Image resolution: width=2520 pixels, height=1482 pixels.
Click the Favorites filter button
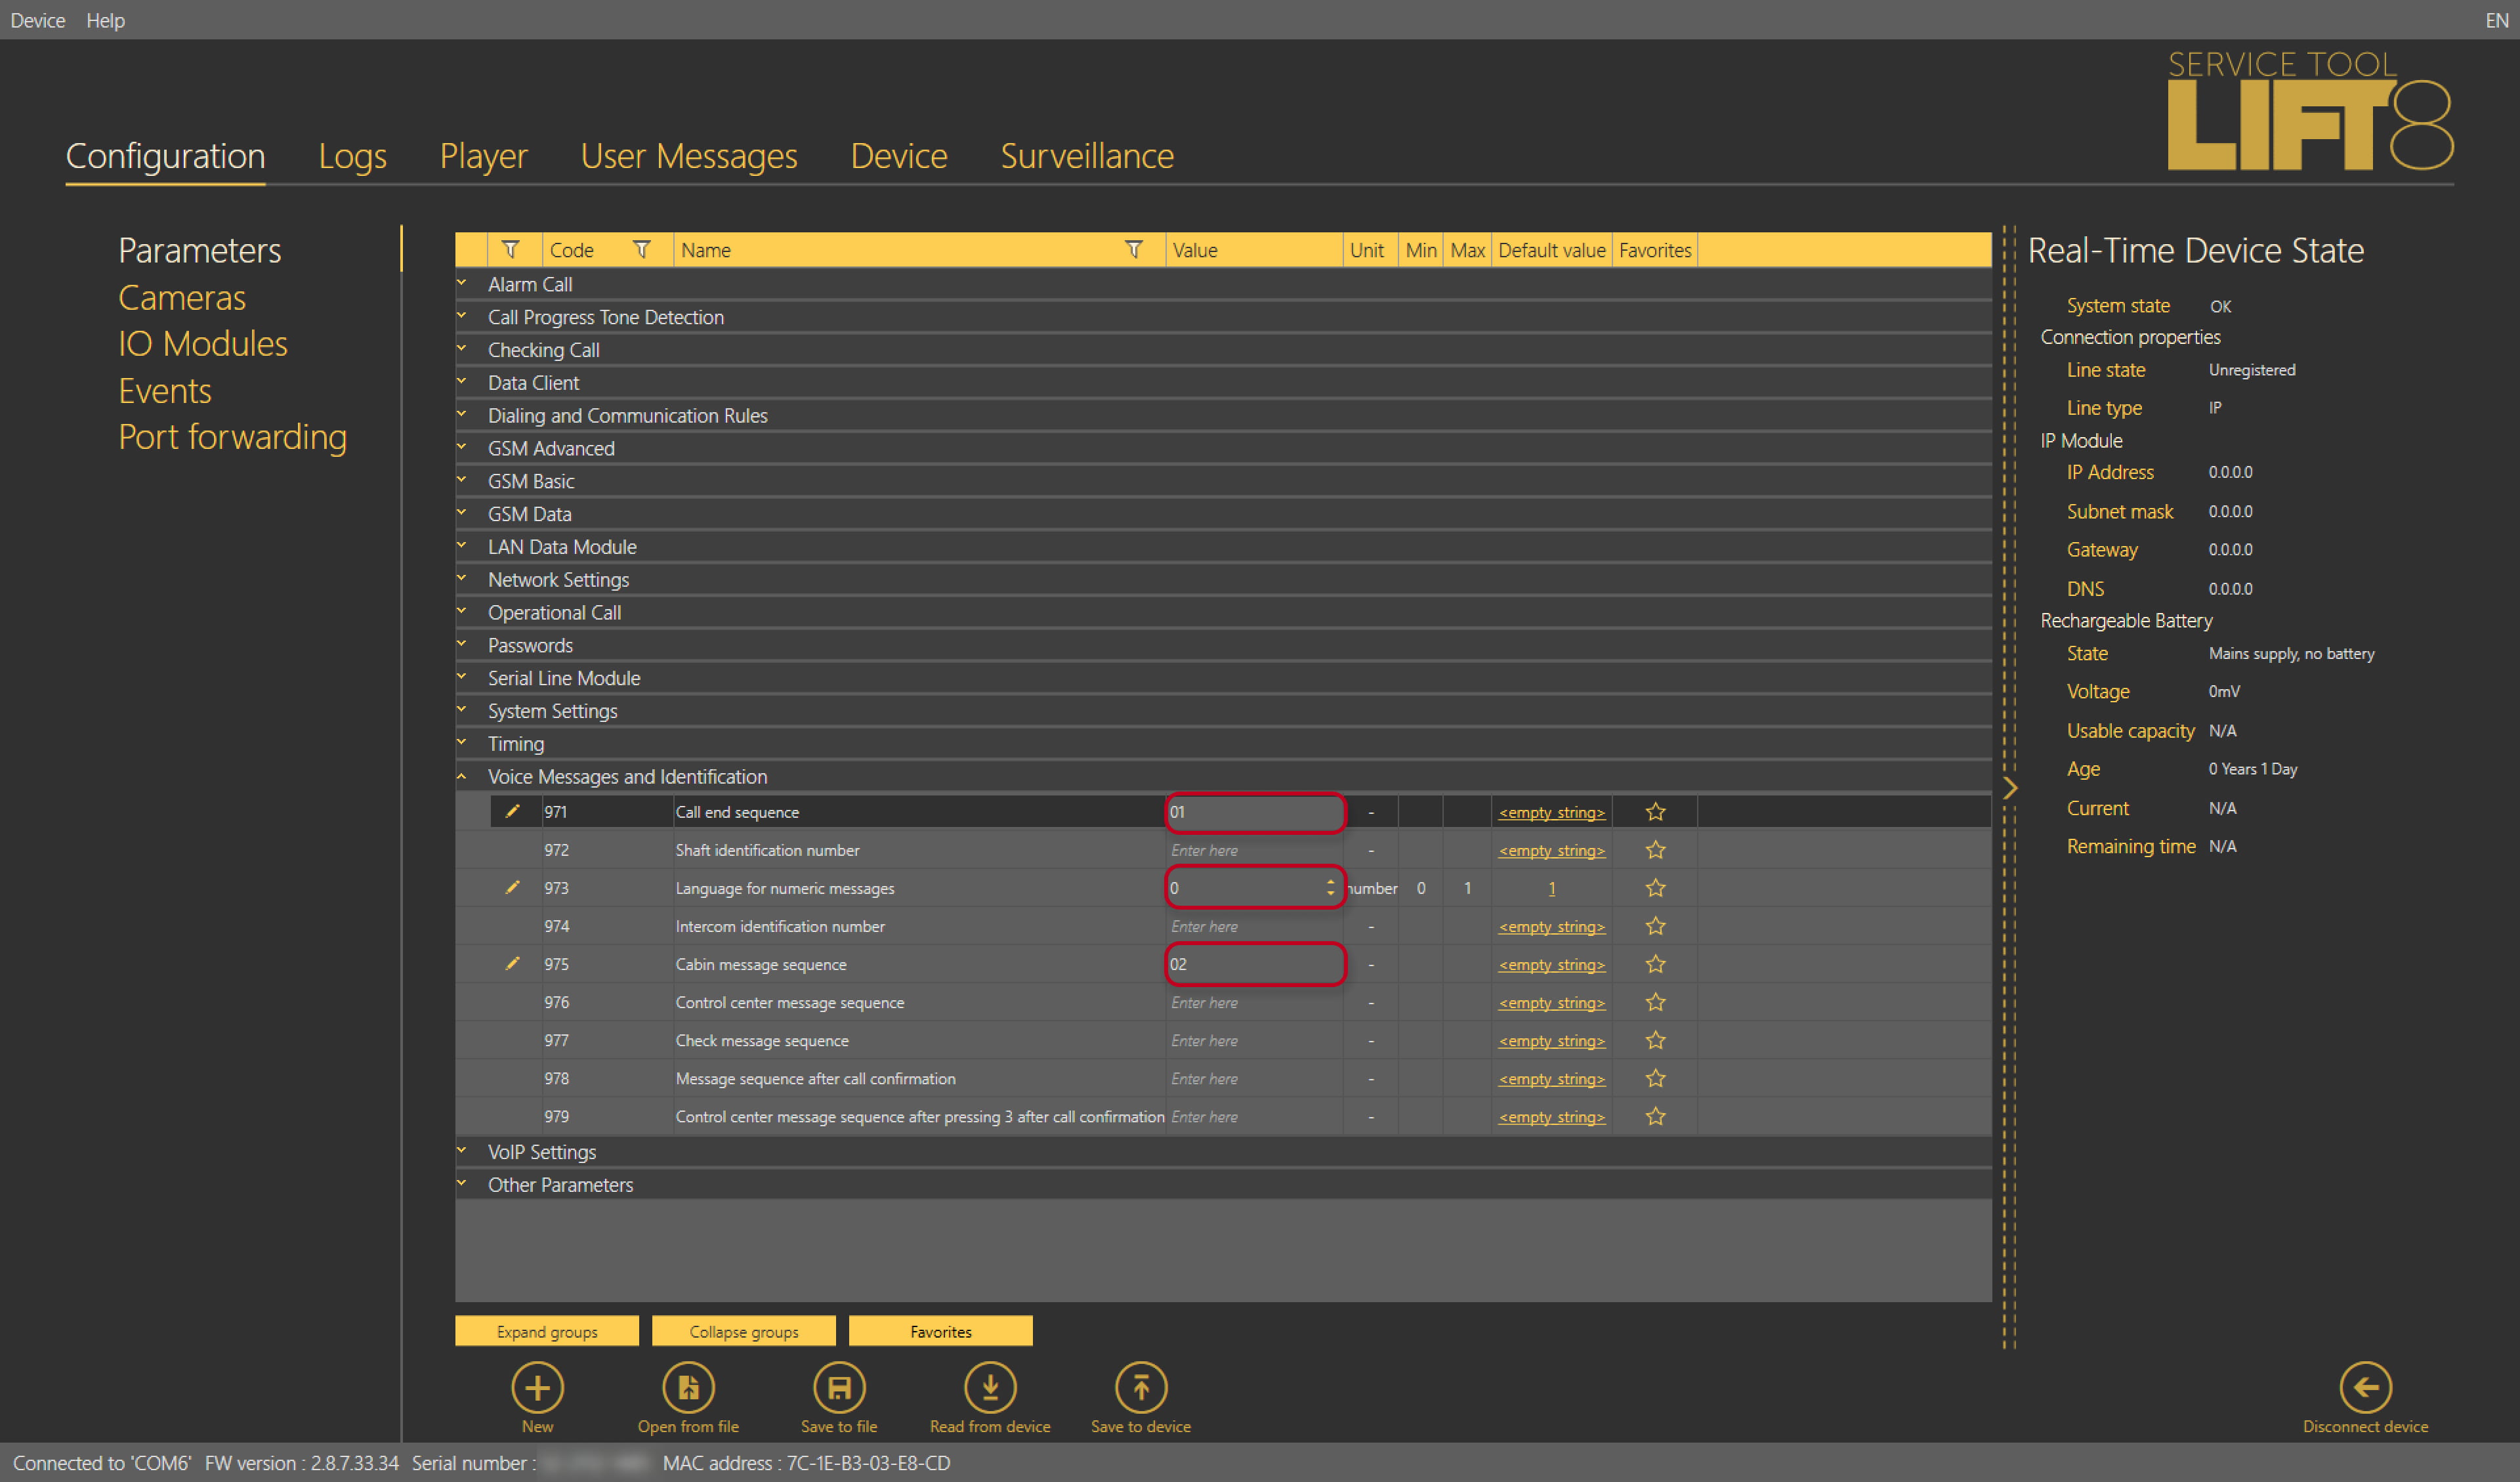coord(941,1331)
